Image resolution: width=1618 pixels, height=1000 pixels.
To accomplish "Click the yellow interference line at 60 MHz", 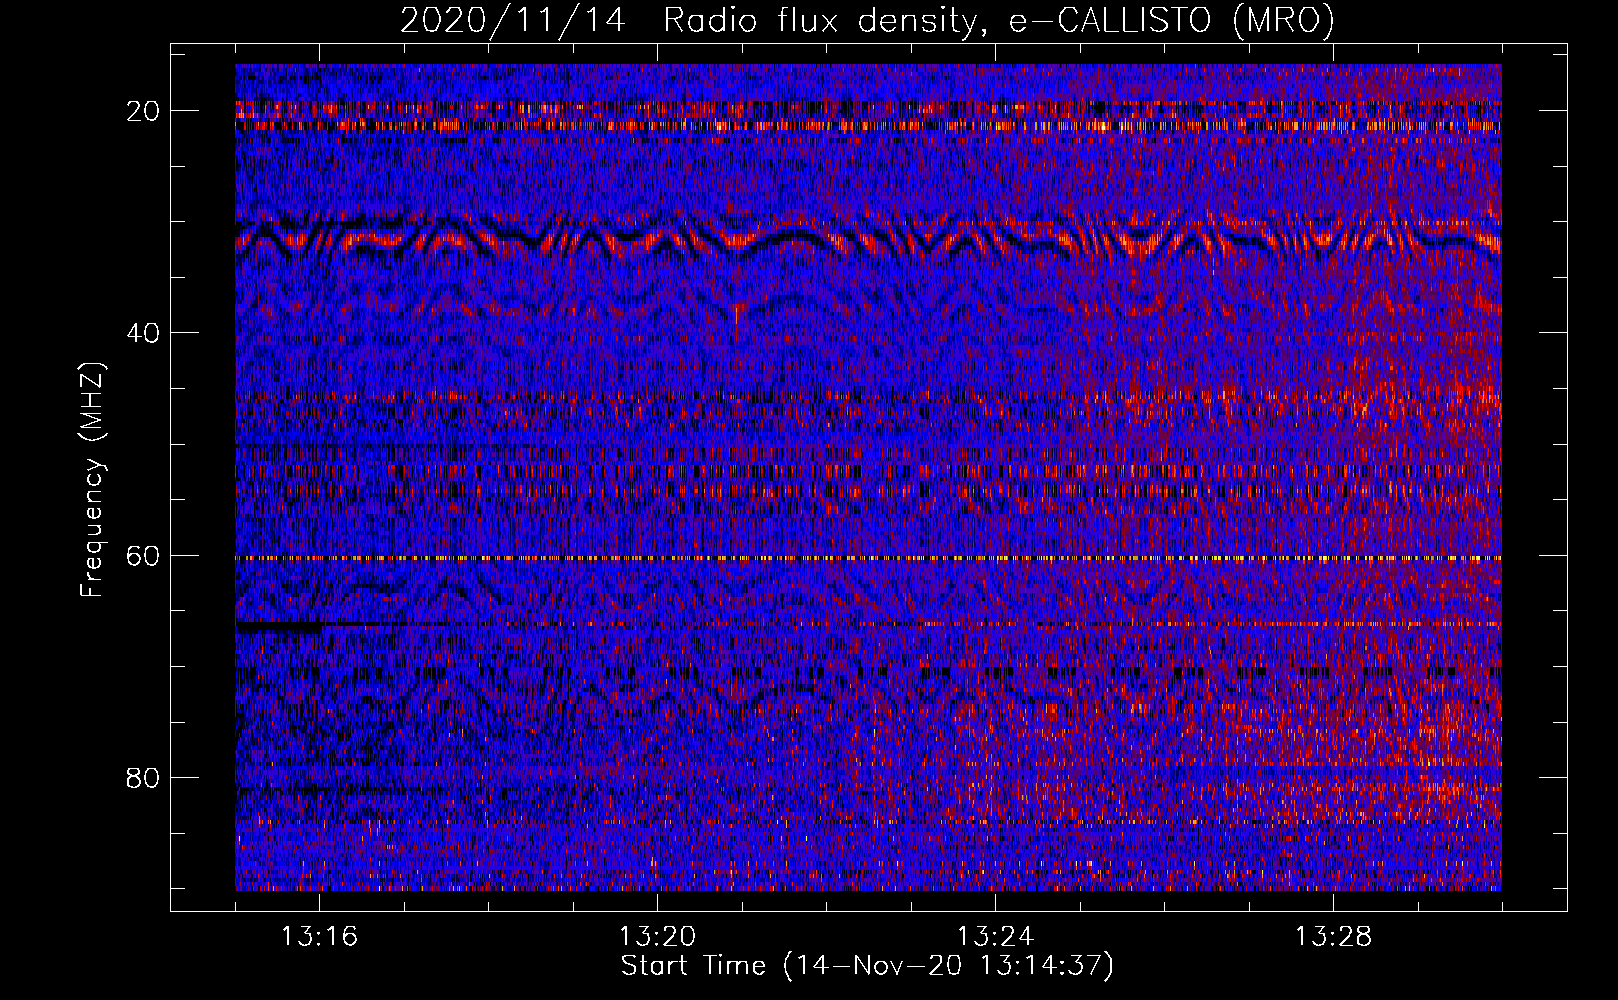I will [868, 558].
